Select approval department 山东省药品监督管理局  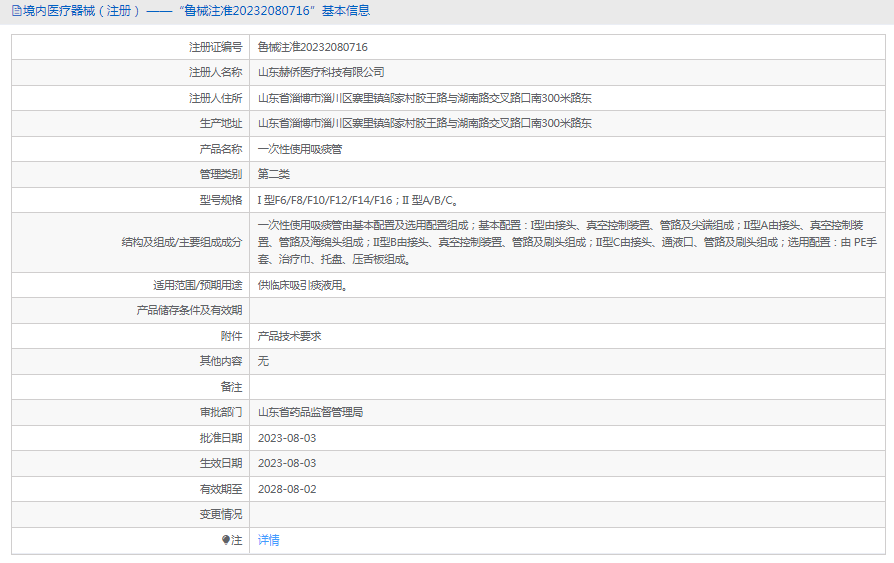coord(310,412)
